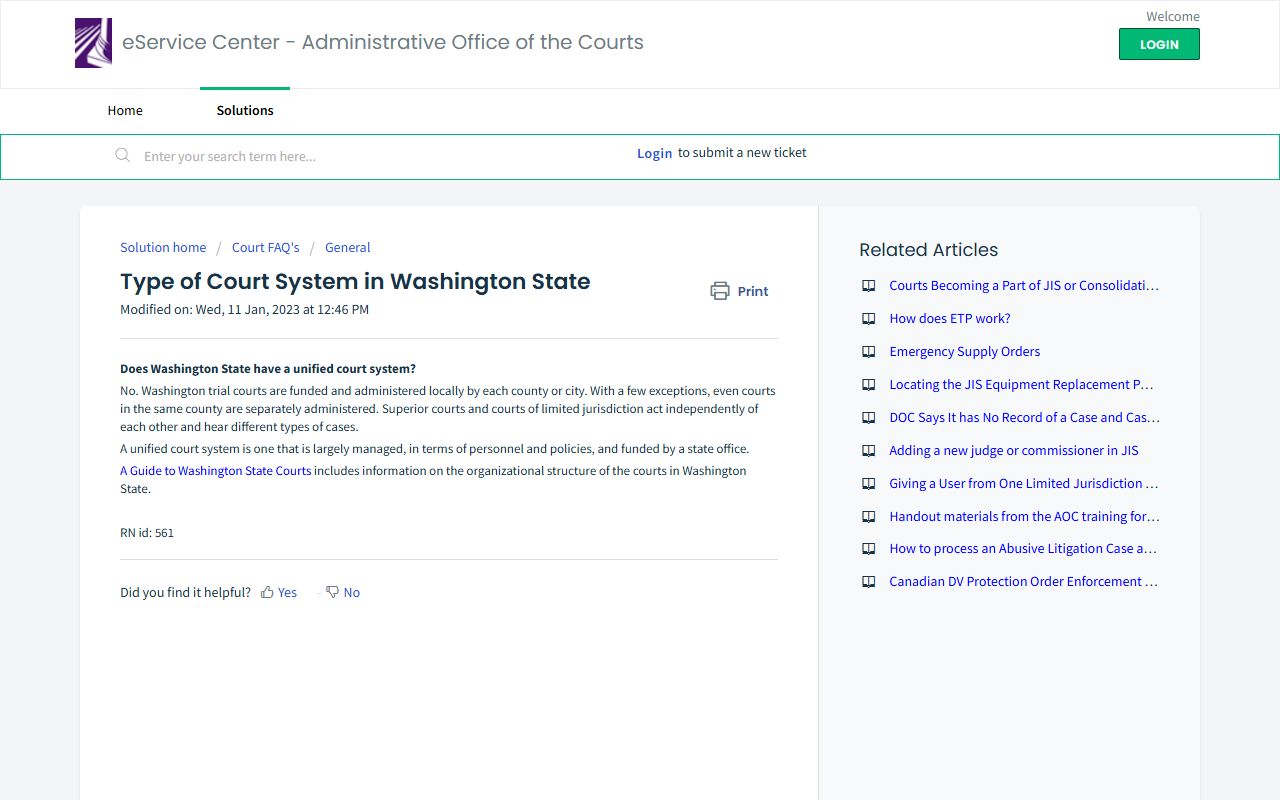Click the green LOGIN button

point(1159,44)
